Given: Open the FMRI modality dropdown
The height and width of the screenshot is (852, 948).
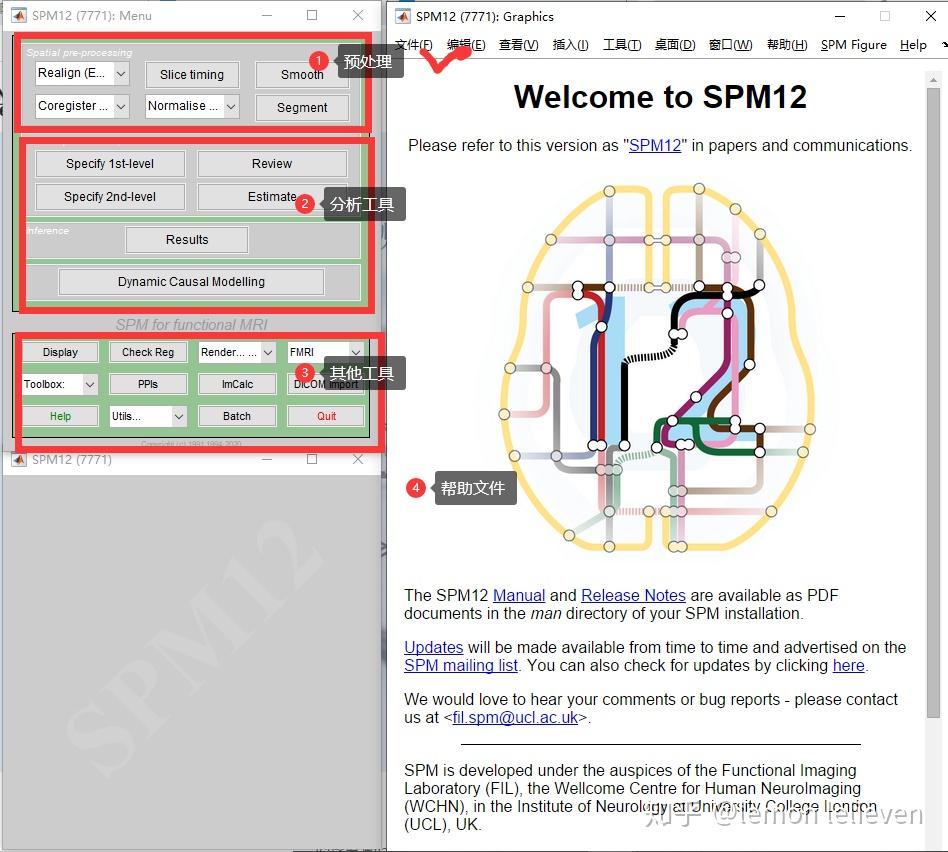Looking at the screenshot, I should (326, 352).
